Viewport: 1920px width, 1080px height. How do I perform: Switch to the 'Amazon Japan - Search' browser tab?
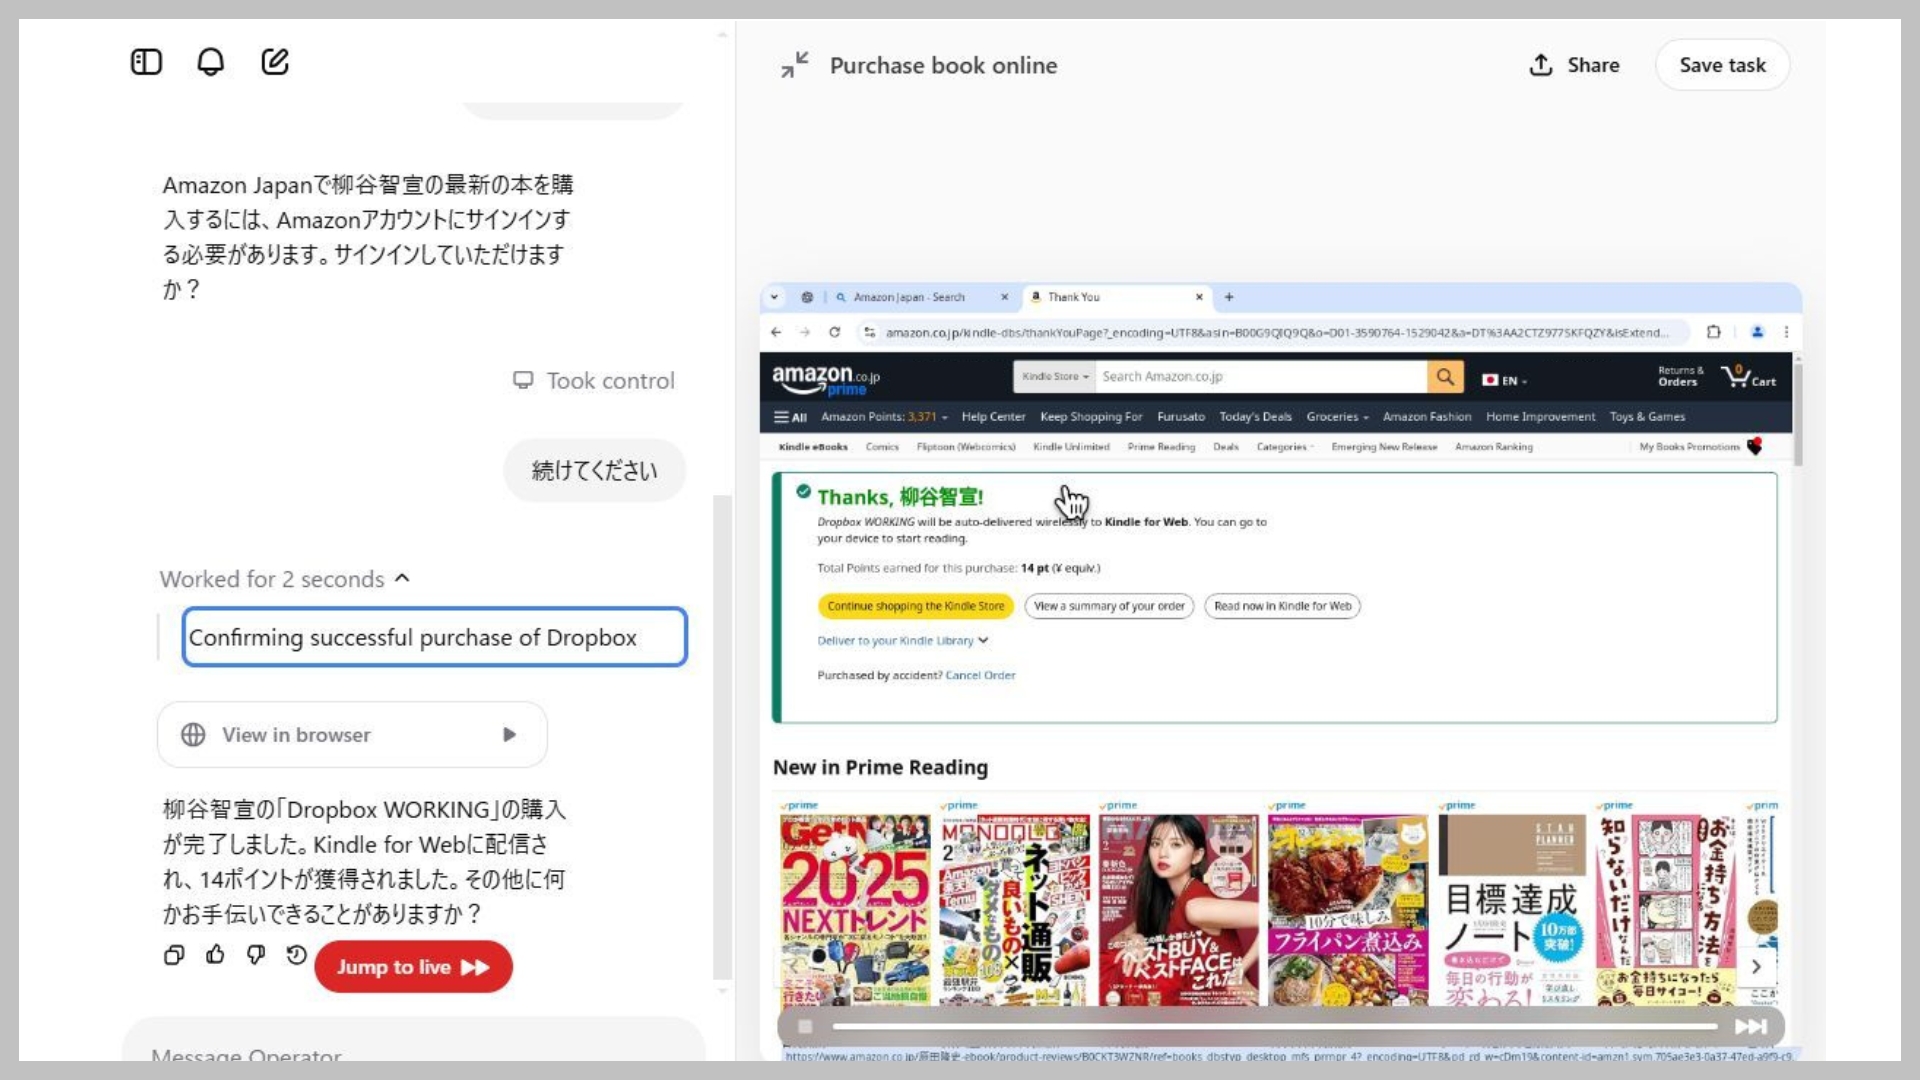point(912,297)
